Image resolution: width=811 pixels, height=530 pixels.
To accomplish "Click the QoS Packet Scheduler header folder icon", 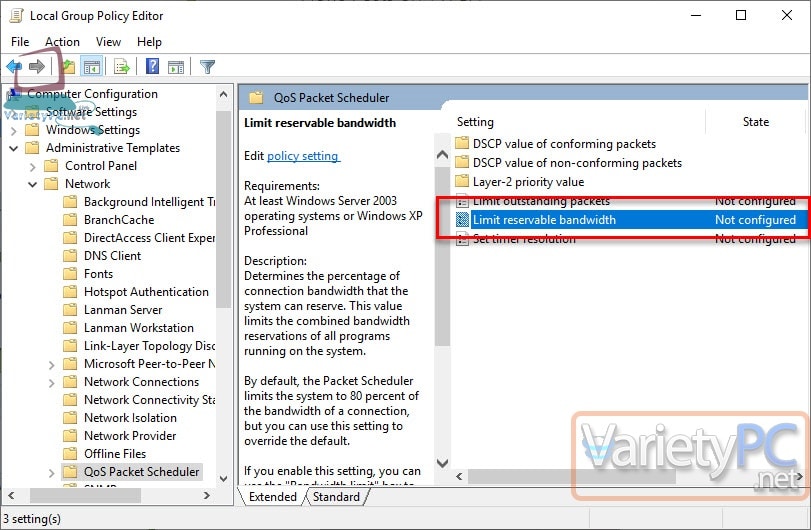I will click(x=257, y=97).
